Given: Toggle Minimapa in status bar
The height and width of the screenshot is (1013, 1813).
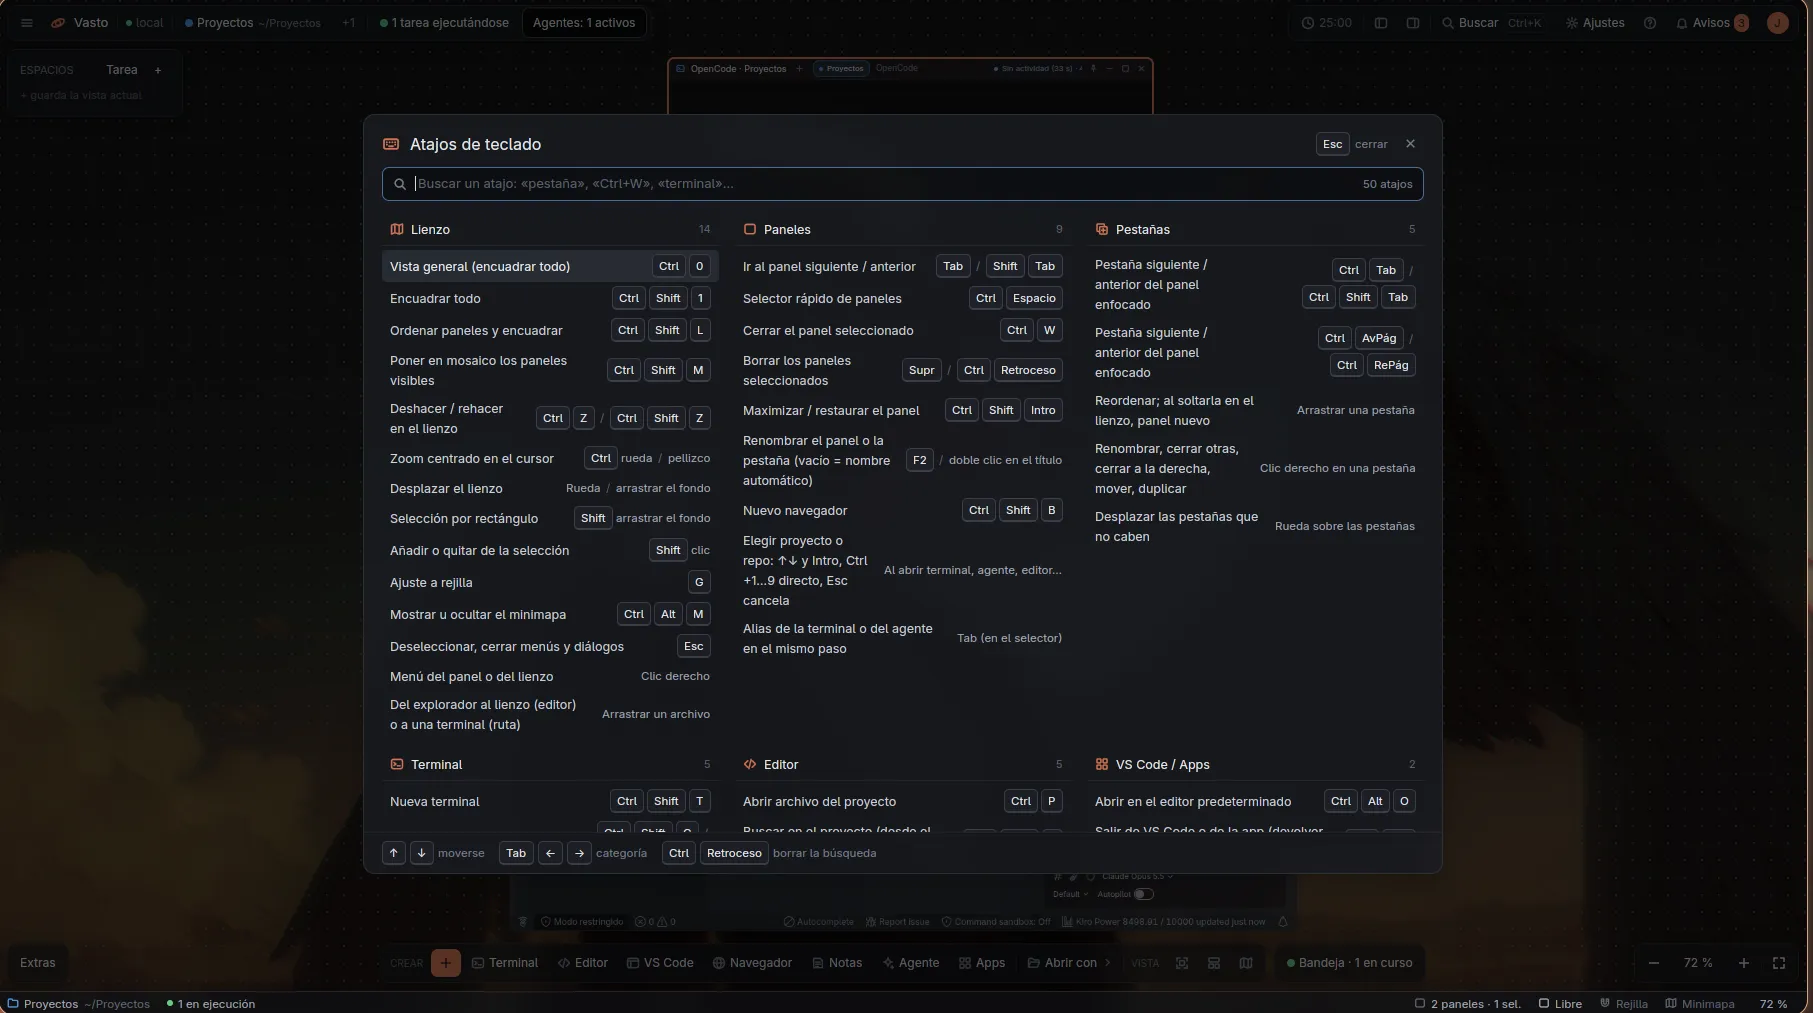Looking at the screenshot, I should [x=1700, y=1004].
